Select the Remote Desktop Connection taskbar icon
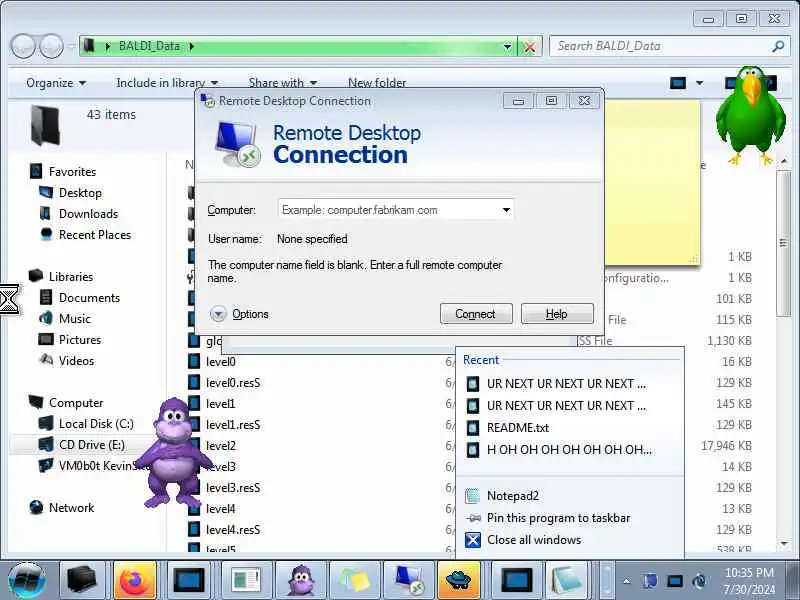 (x=409, y=580)
